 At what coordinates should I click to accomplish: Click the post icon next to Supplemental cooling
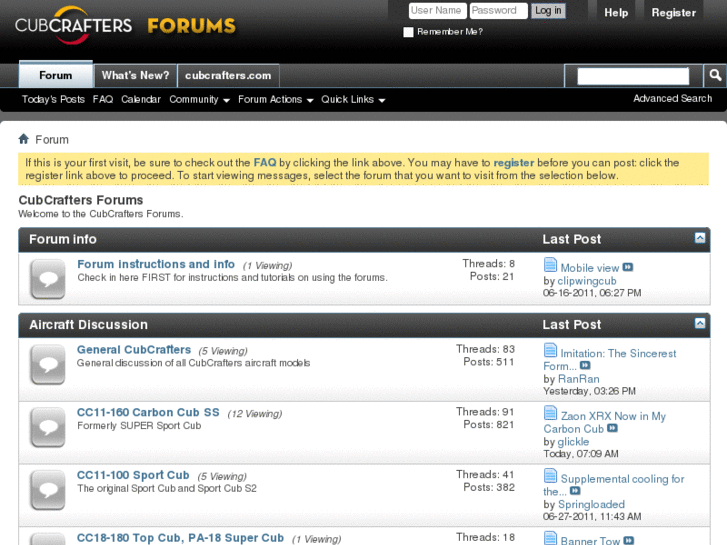(550, 475)
